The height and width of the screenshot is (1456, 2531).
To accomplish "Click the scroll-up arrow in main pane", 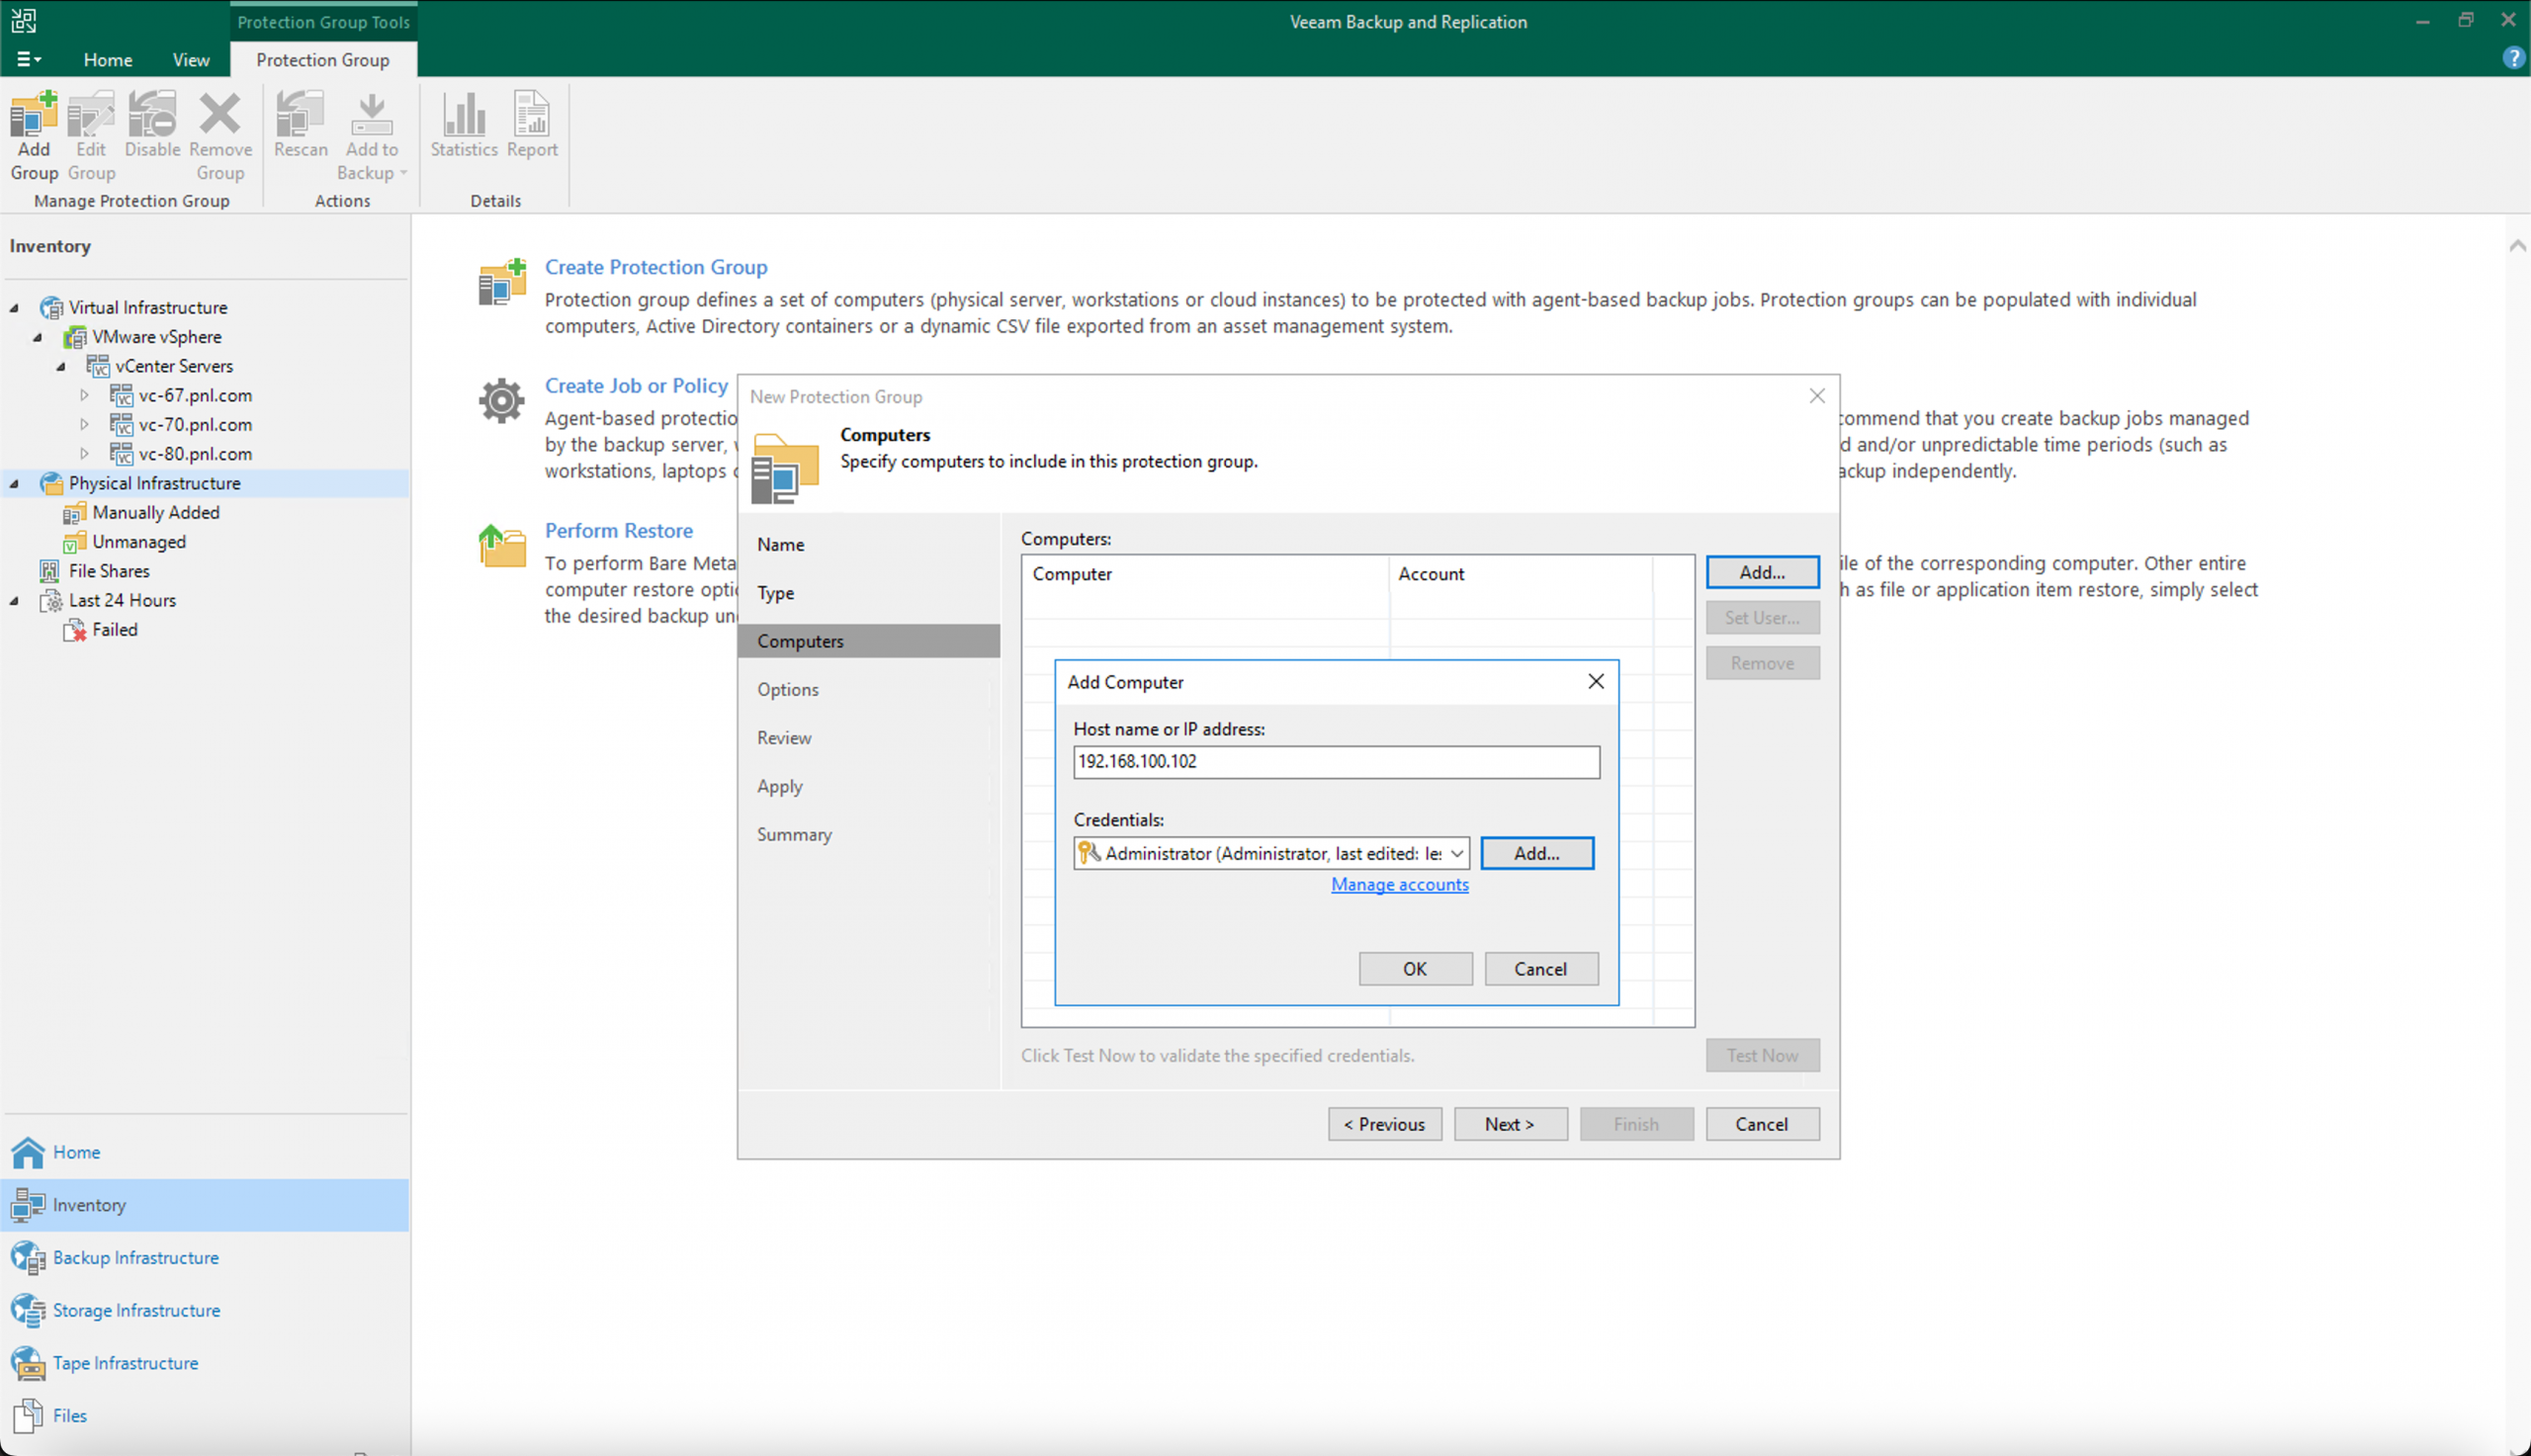I will coord(2517,246).
